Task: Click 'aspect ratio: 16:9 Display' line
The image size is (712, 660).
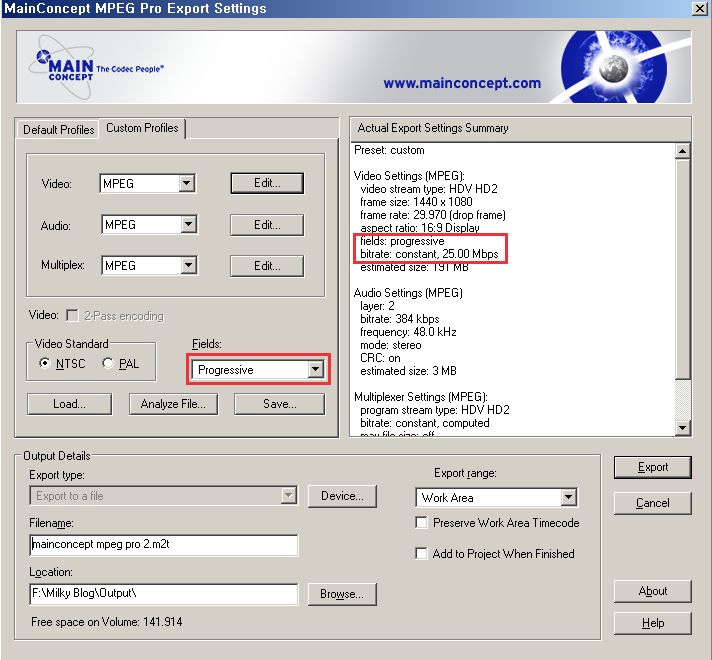Action: [420, 228]
